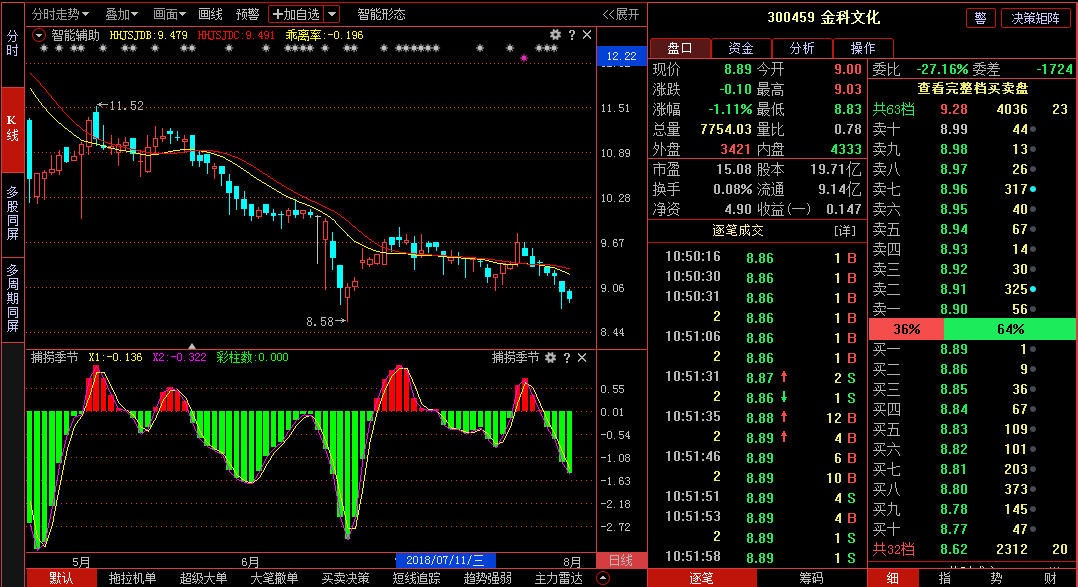Viewport: 1078px width, 587px height.
Task: Switch to 分析 tab
Action: 802,47
